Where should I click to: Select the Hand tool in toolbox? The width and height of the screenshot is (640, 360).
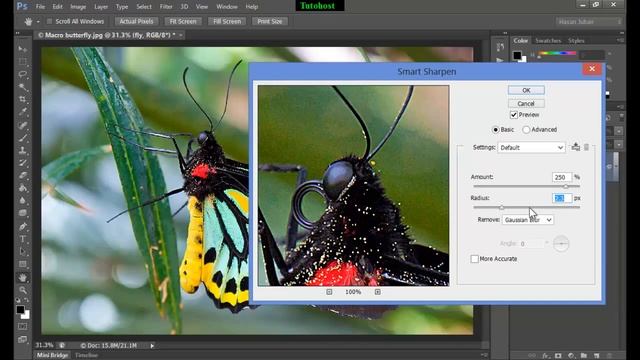coord(22,278)
